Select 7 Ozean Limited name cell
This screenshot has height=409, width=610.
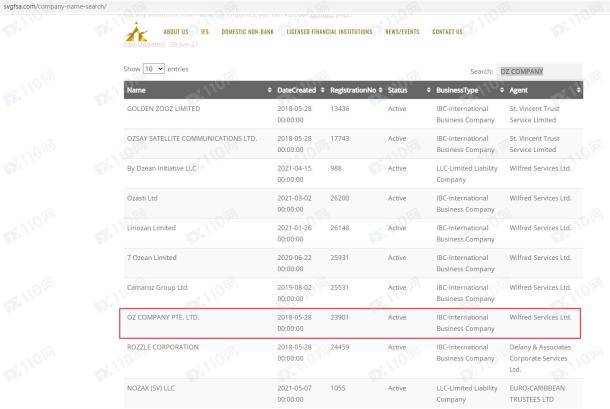click(152, 258)
